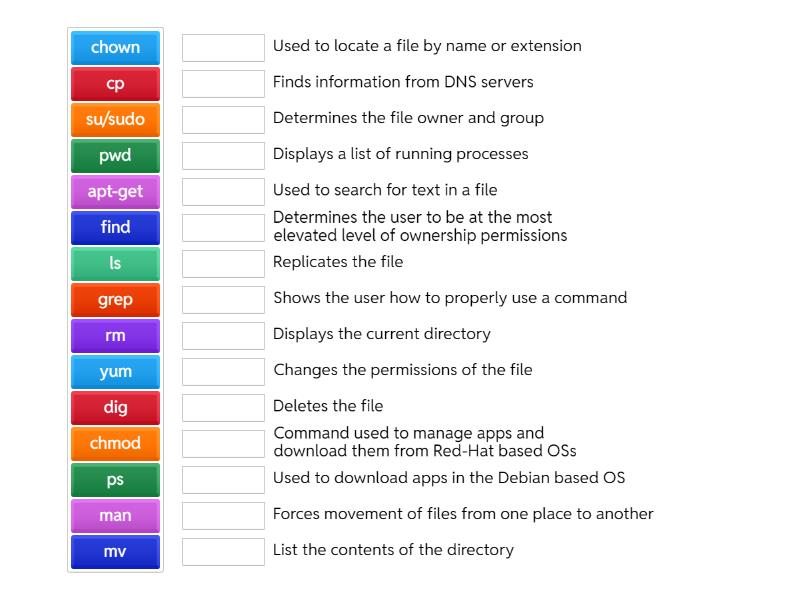Select the red cp tile

tap(115, 83)
